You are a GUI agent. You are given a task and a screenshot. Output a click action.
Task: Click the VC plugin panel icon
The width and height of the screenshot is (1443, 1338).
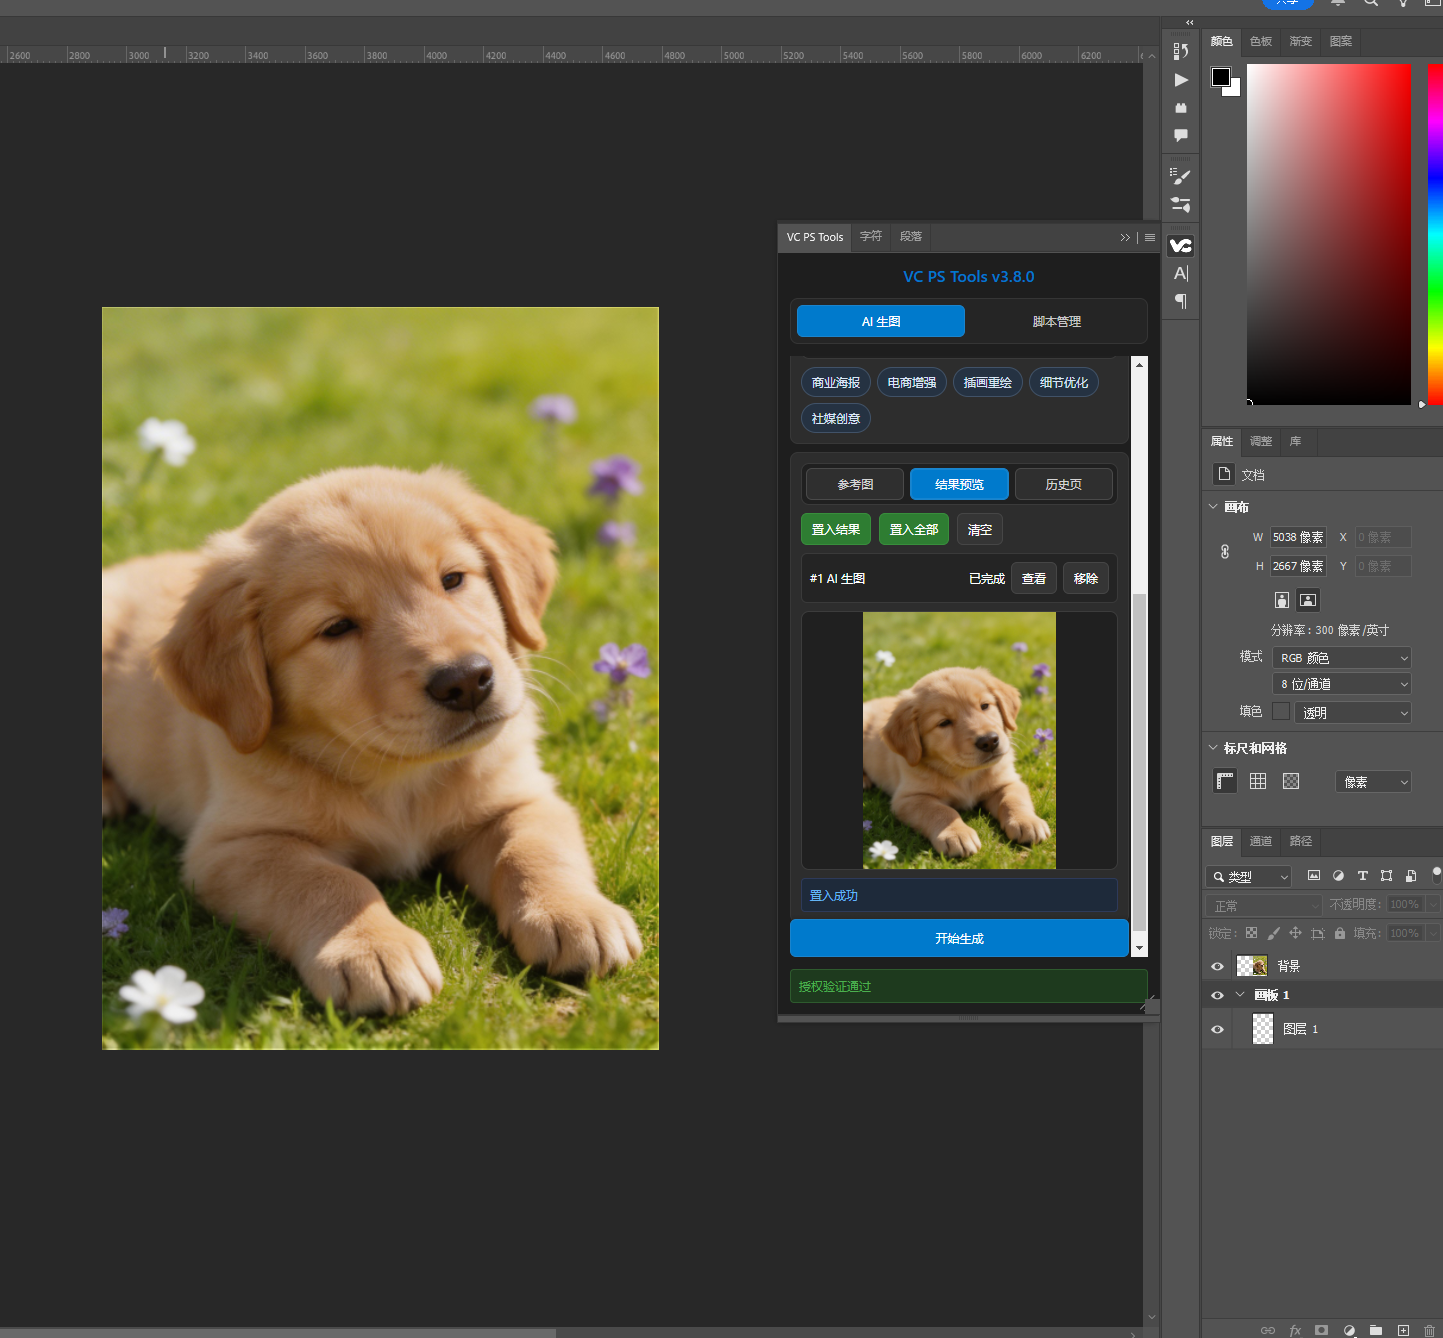pyautogui.click(x=1181, y=246)
